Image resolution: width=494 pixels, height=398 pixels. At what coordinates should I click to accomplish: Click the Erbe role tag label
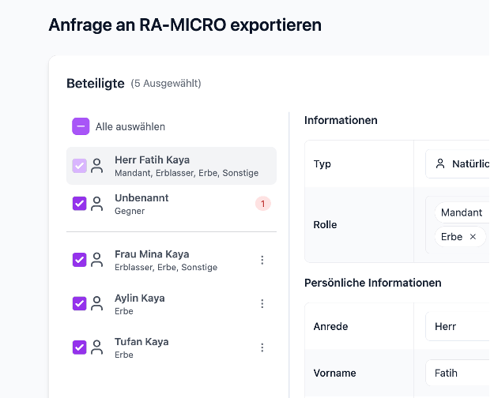[452, 237]
